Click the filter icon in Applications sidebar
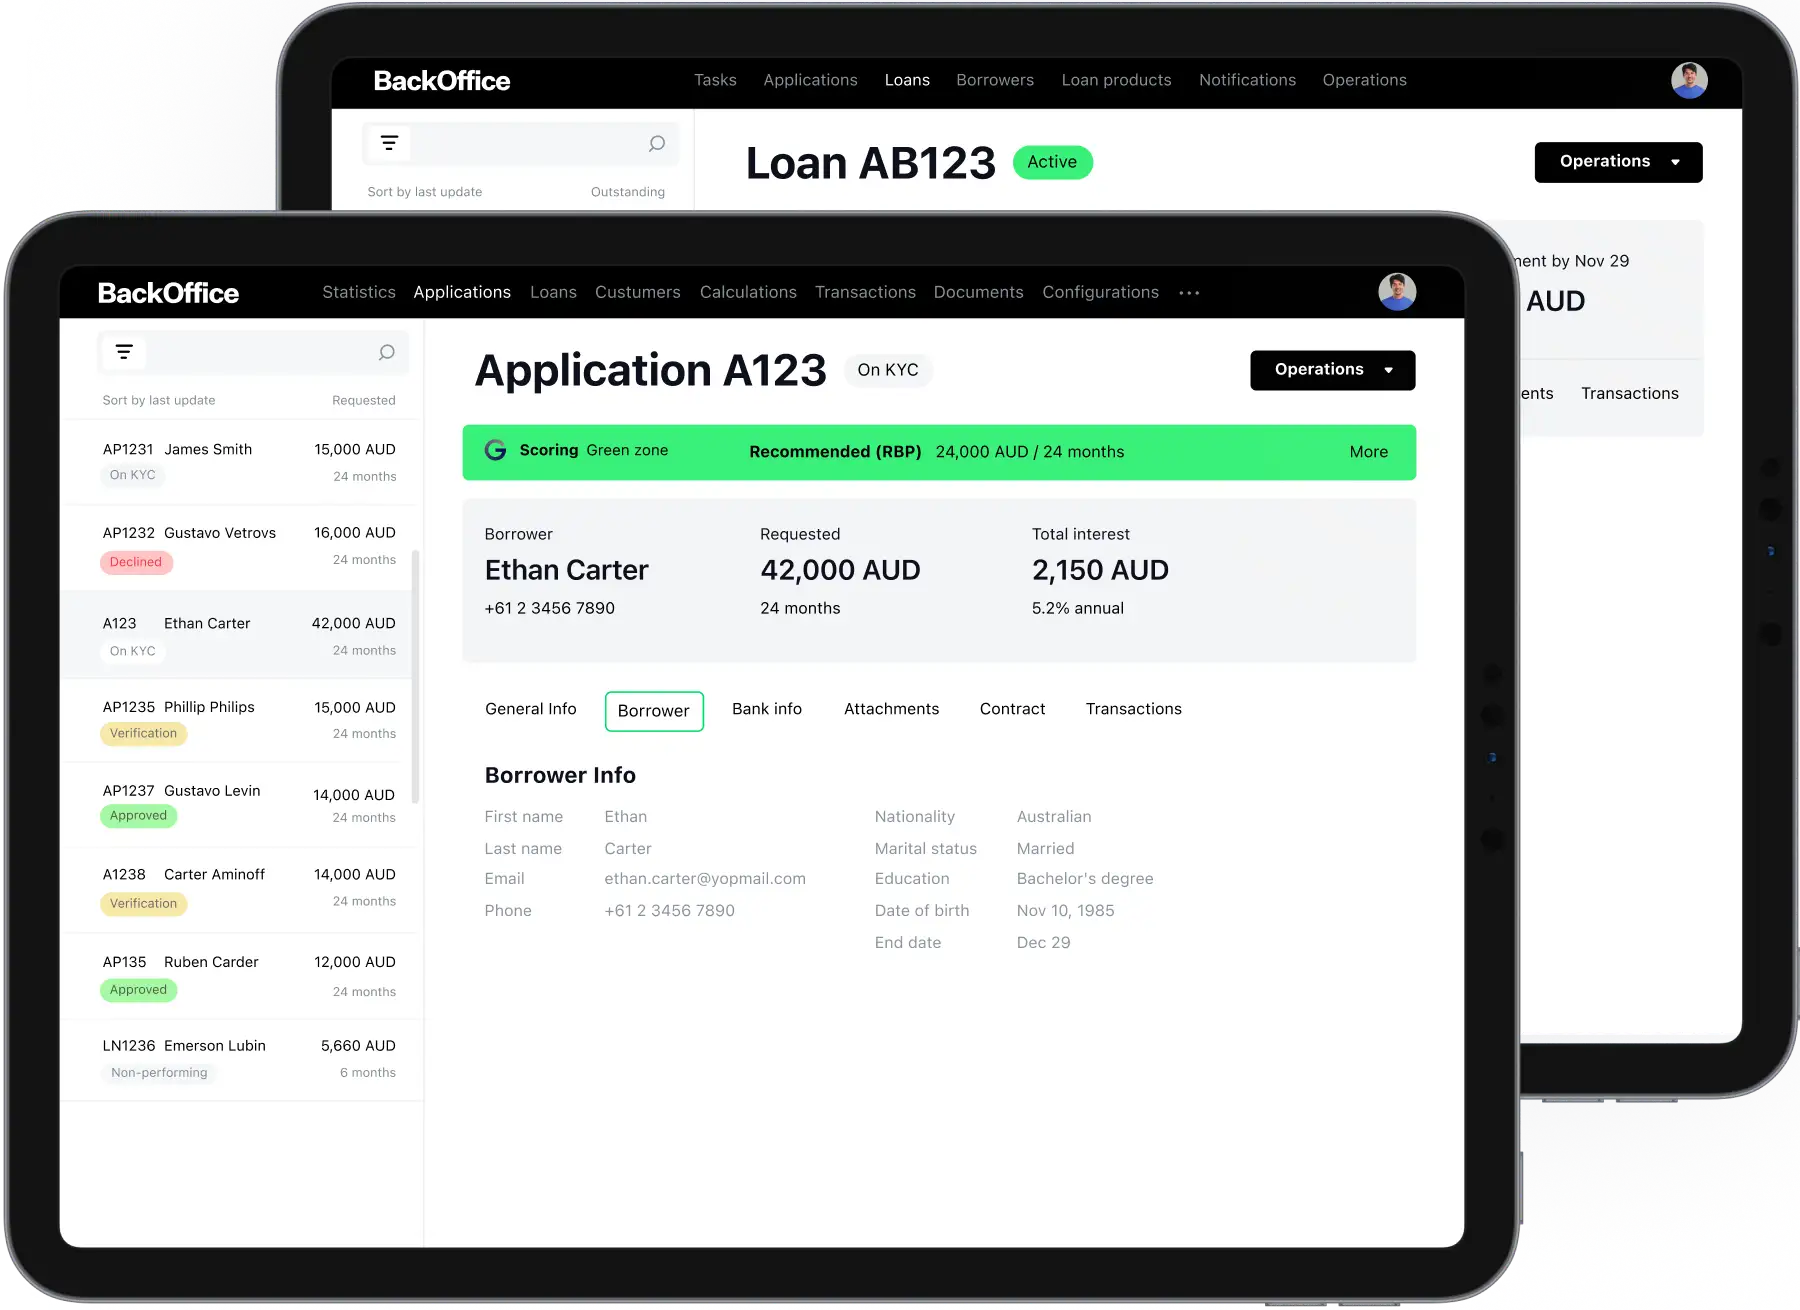Screen dimensions: 1800x1310 point(124,352)
